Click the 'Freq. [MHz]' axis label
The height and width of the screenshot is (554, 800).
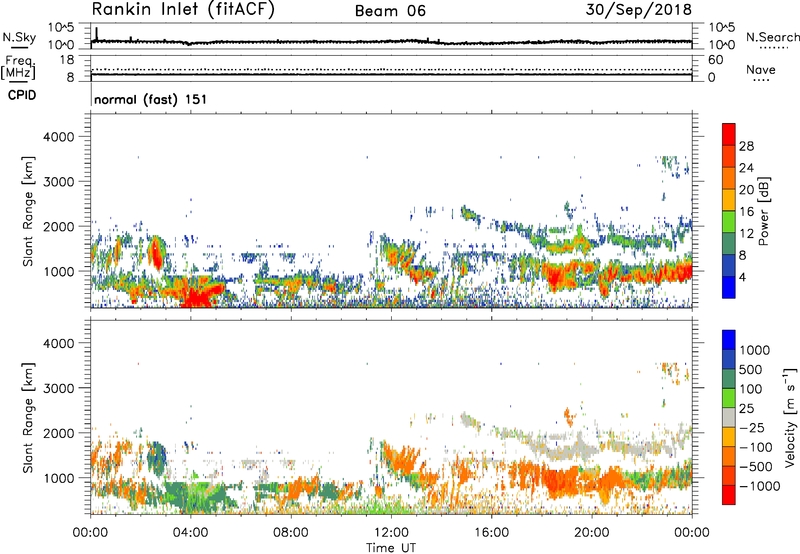(x=18, y=67)
